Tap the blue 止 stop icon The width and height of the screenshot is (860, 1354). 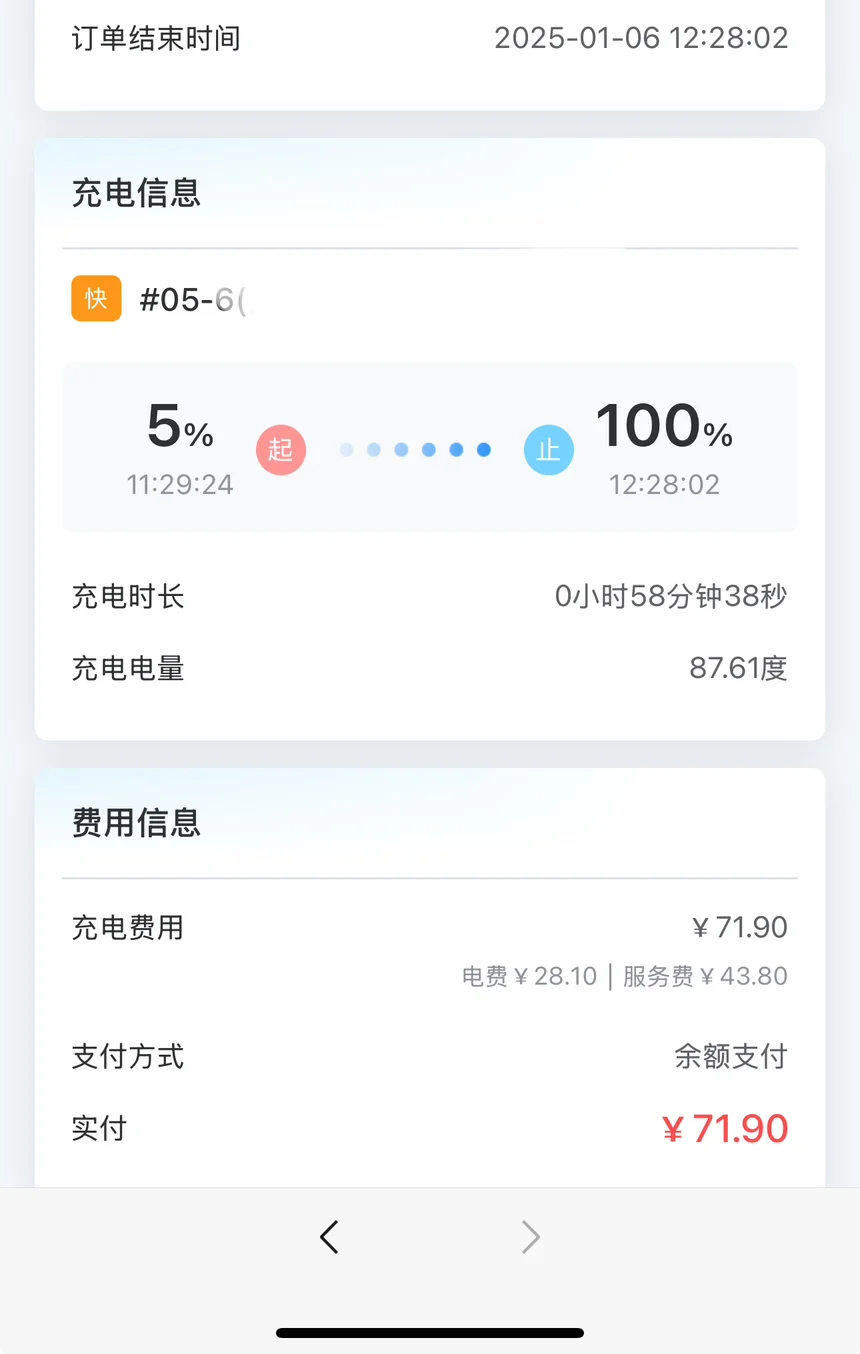point(549,451)
